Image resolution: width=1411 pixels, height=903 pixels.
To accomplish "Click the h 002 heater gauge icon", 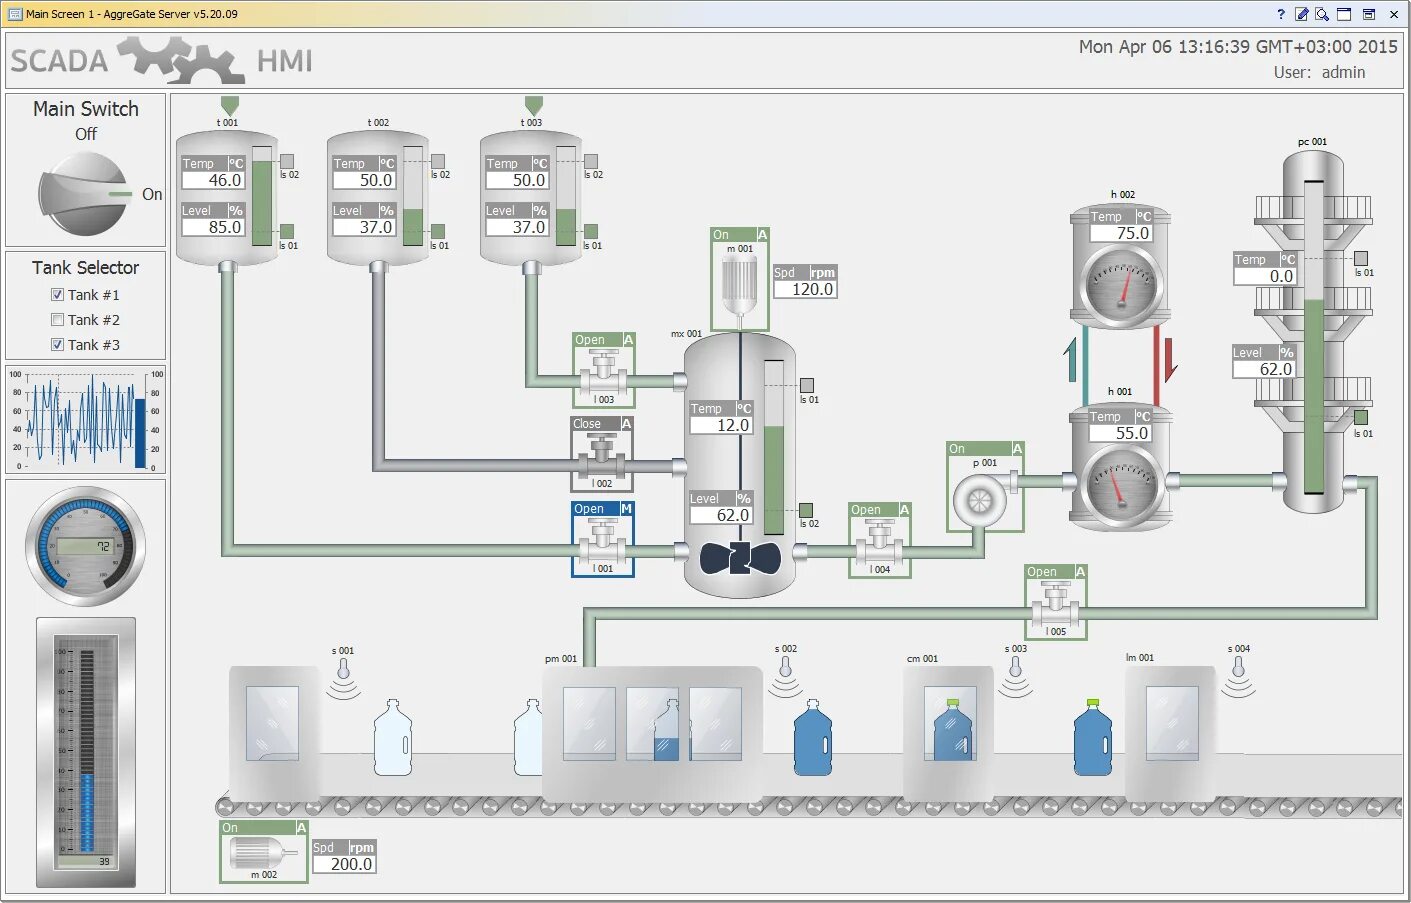I will click(x=1120, y=283).
